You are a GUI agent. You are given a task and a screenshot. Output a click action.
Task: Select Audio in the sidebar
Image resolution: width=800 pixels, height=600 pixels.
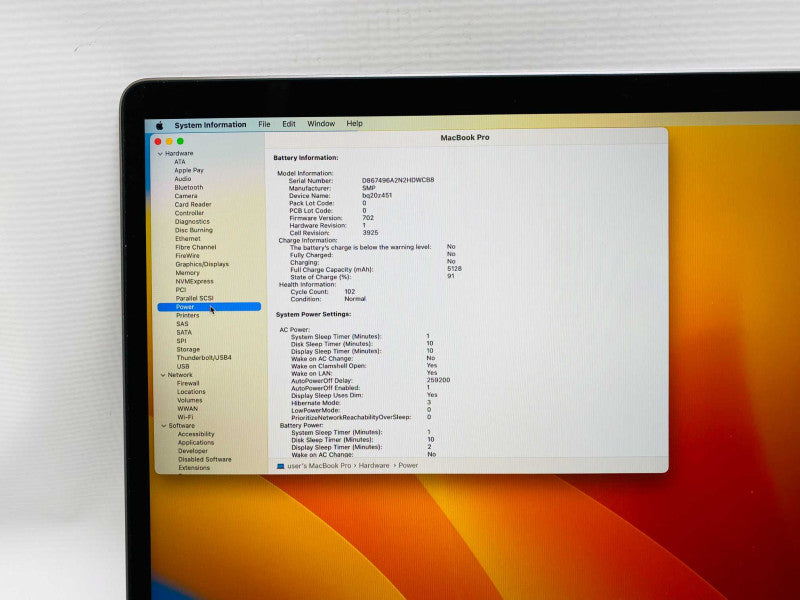pyautogui.click(x=183, y=179)
